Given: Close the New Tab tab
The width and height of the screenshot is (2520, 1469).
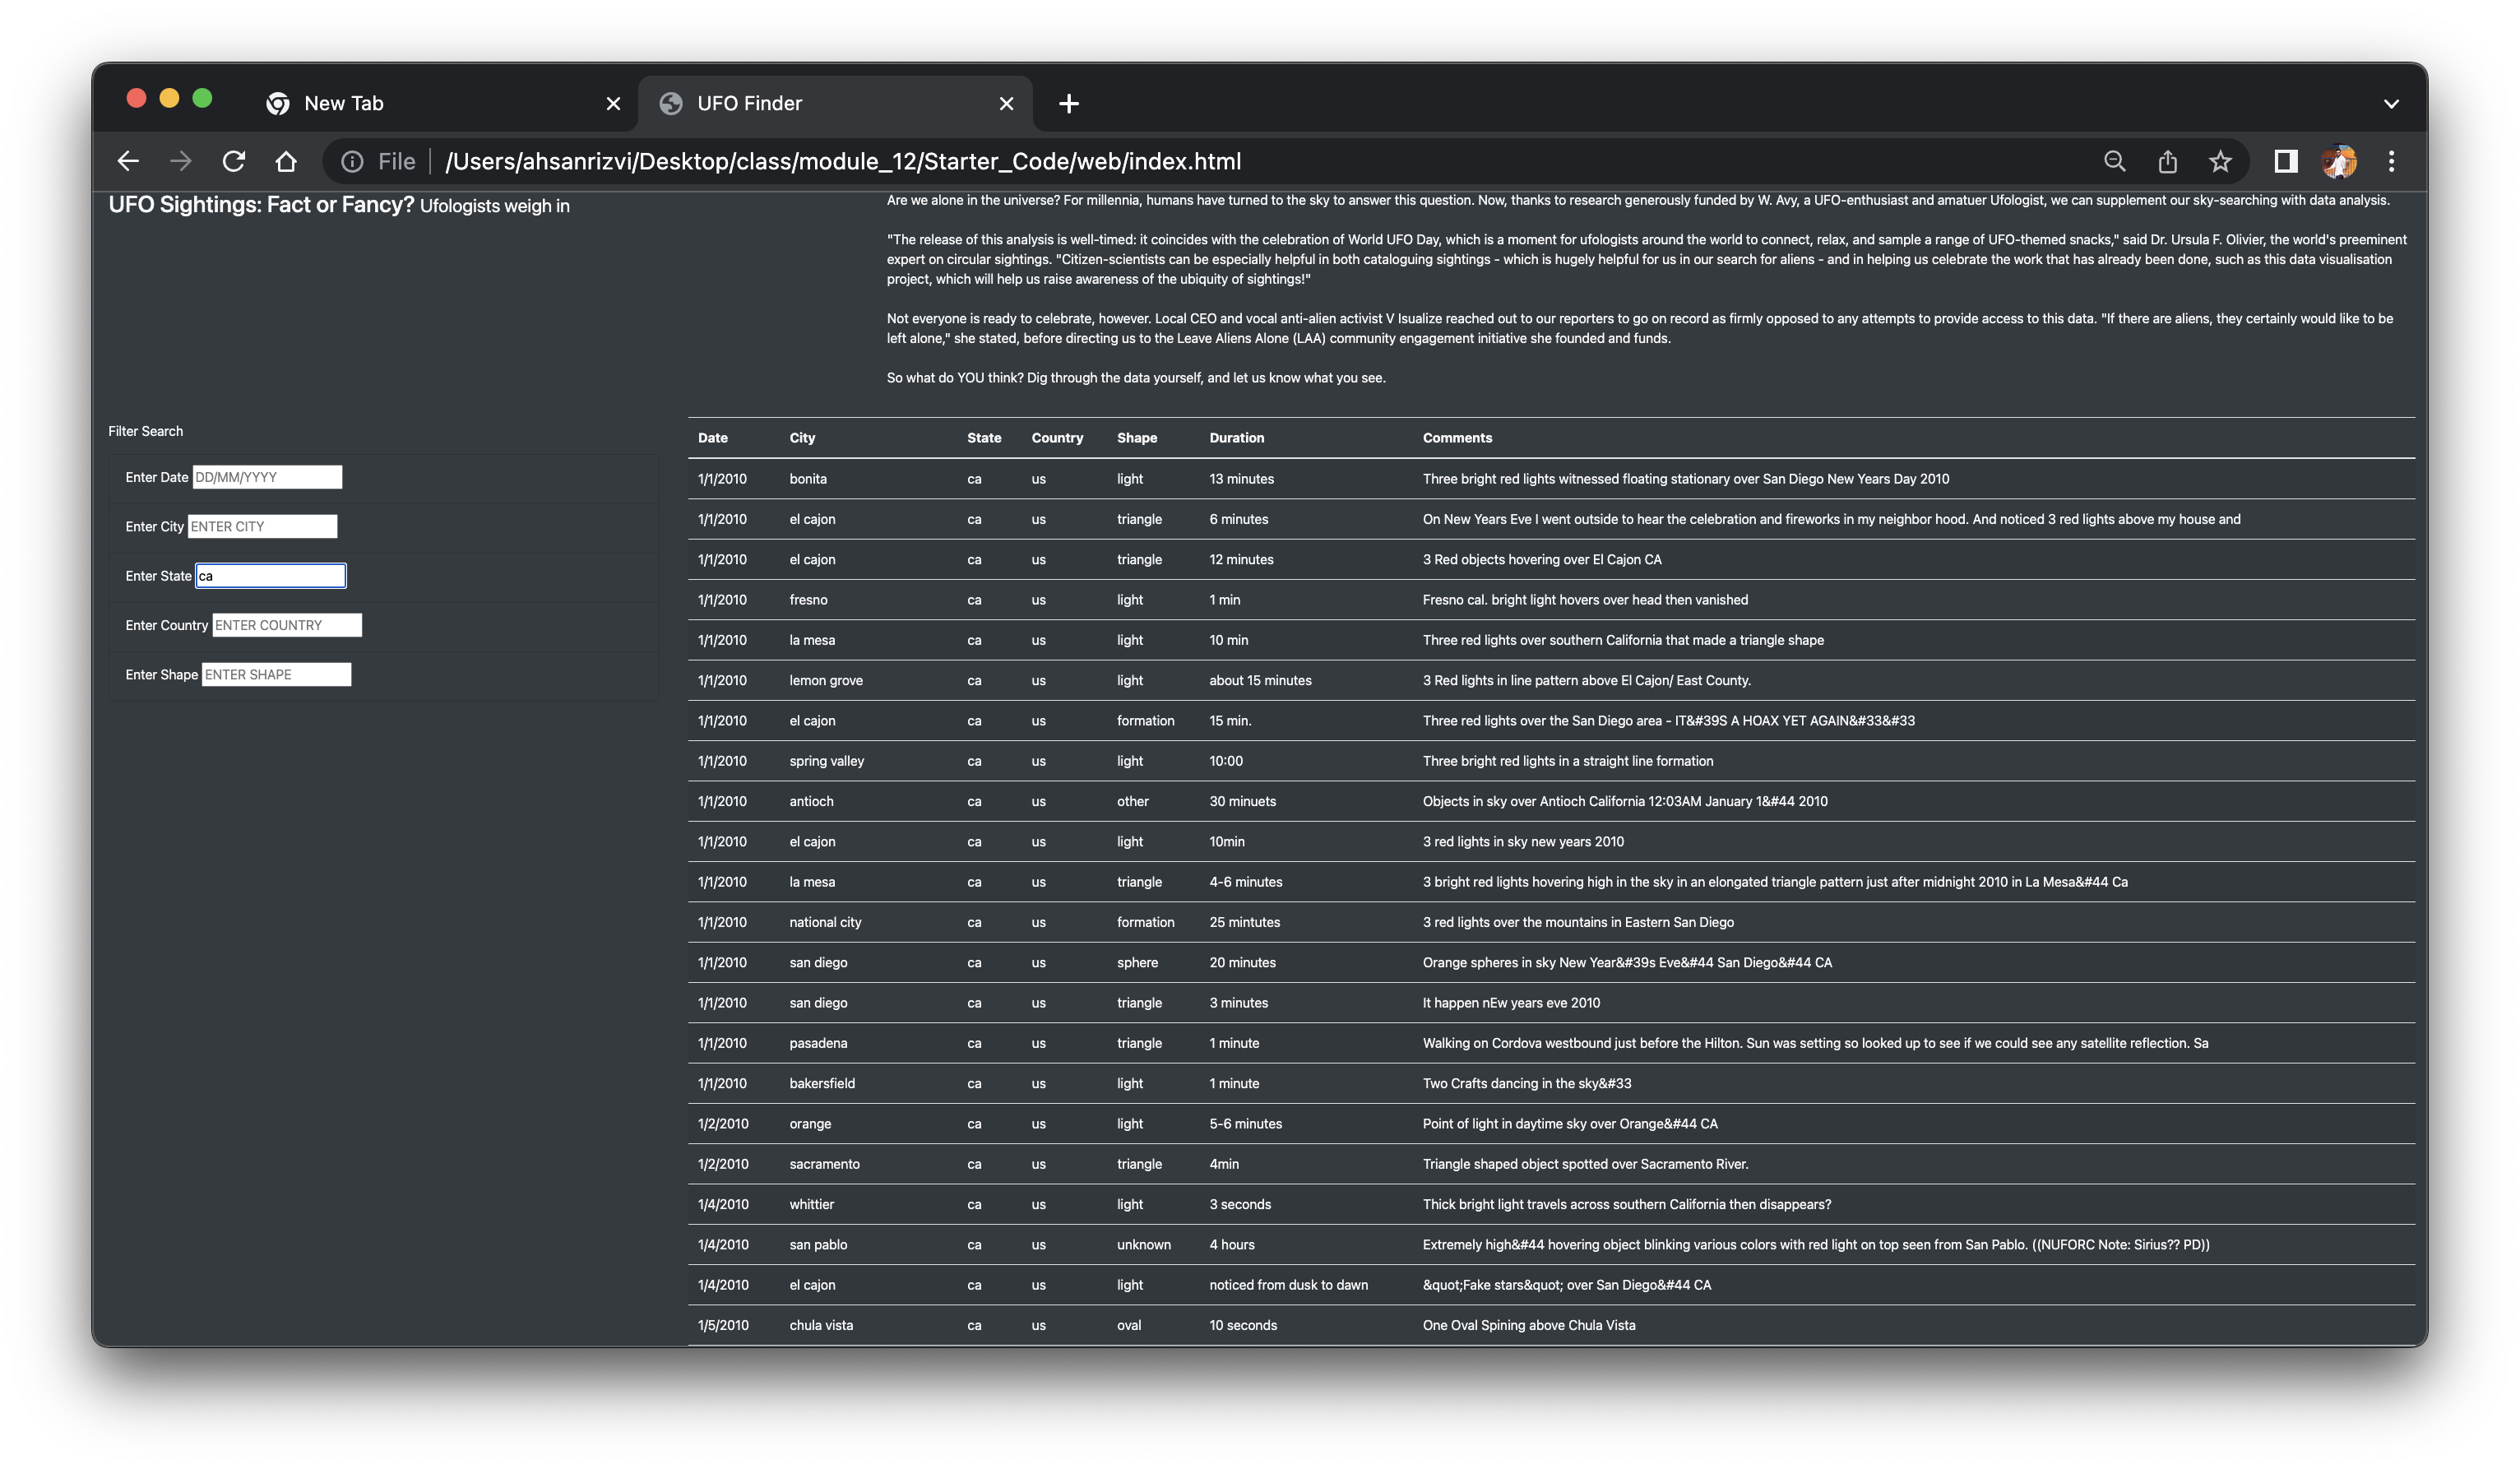Looking at the screenshot, I should coord(613,103).
